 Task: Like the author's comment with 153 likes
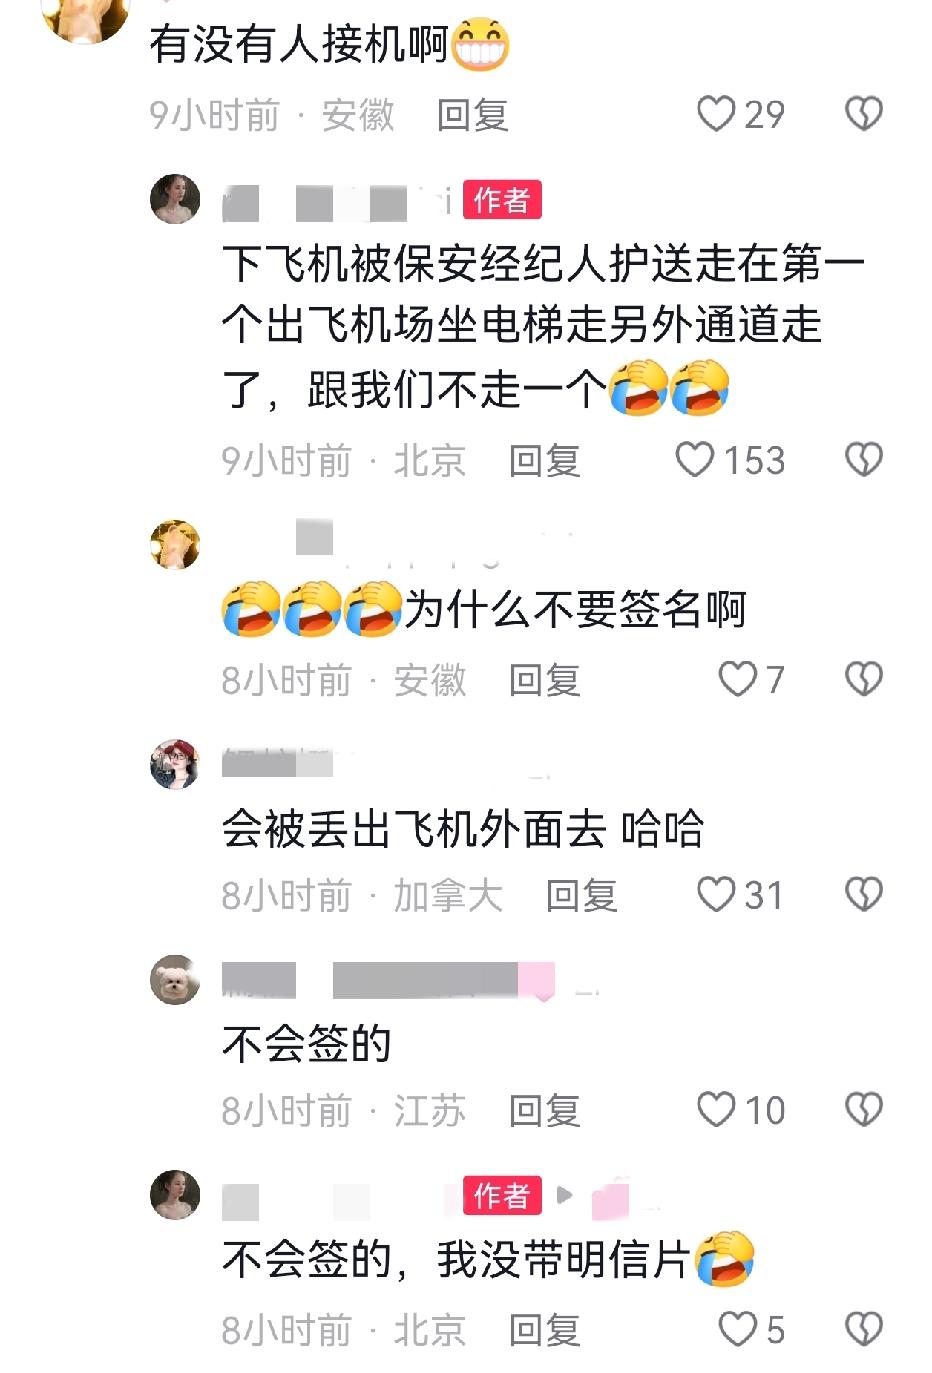coord(730,460)
